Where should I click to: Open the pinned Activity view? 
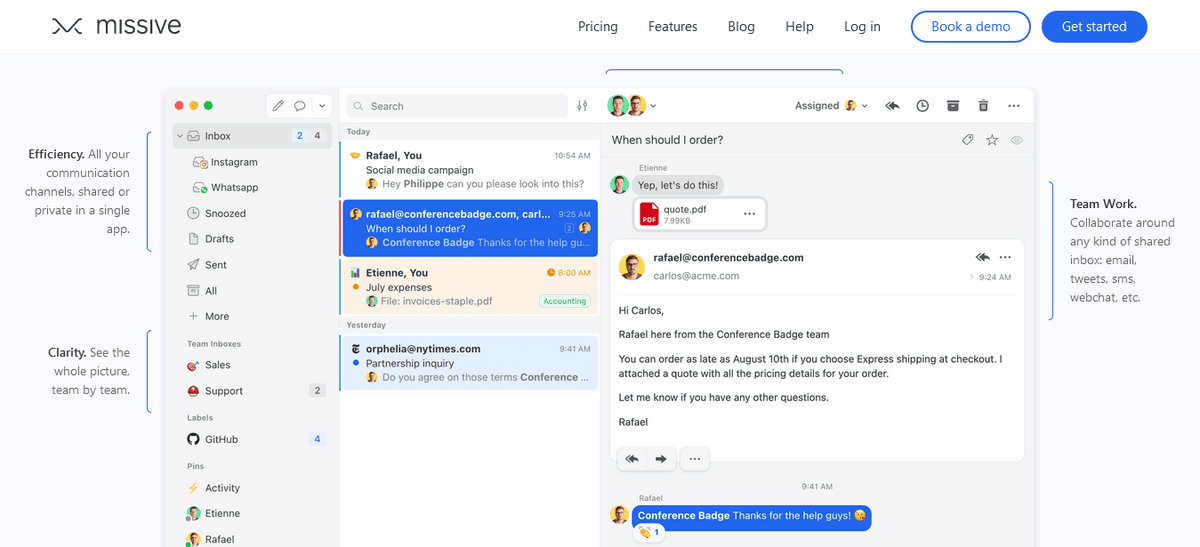click(x=222, y=488)
